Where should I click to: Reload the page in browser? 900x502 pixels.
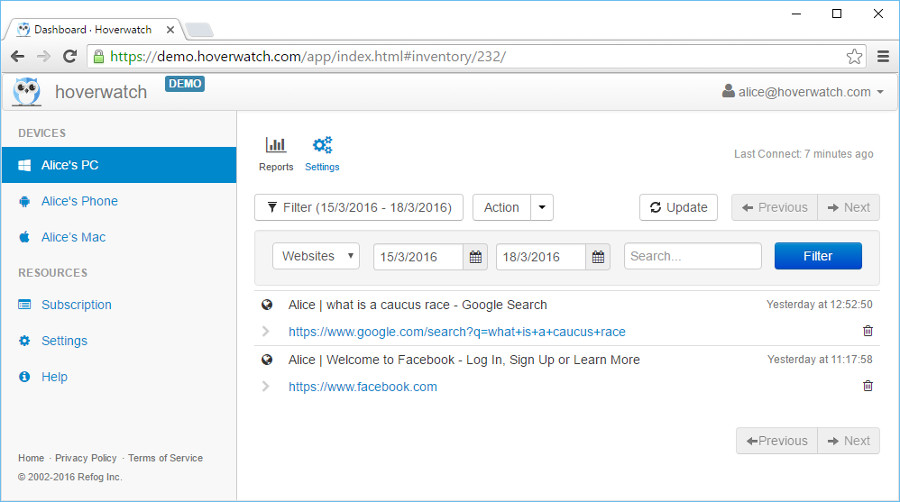[70, 56]
